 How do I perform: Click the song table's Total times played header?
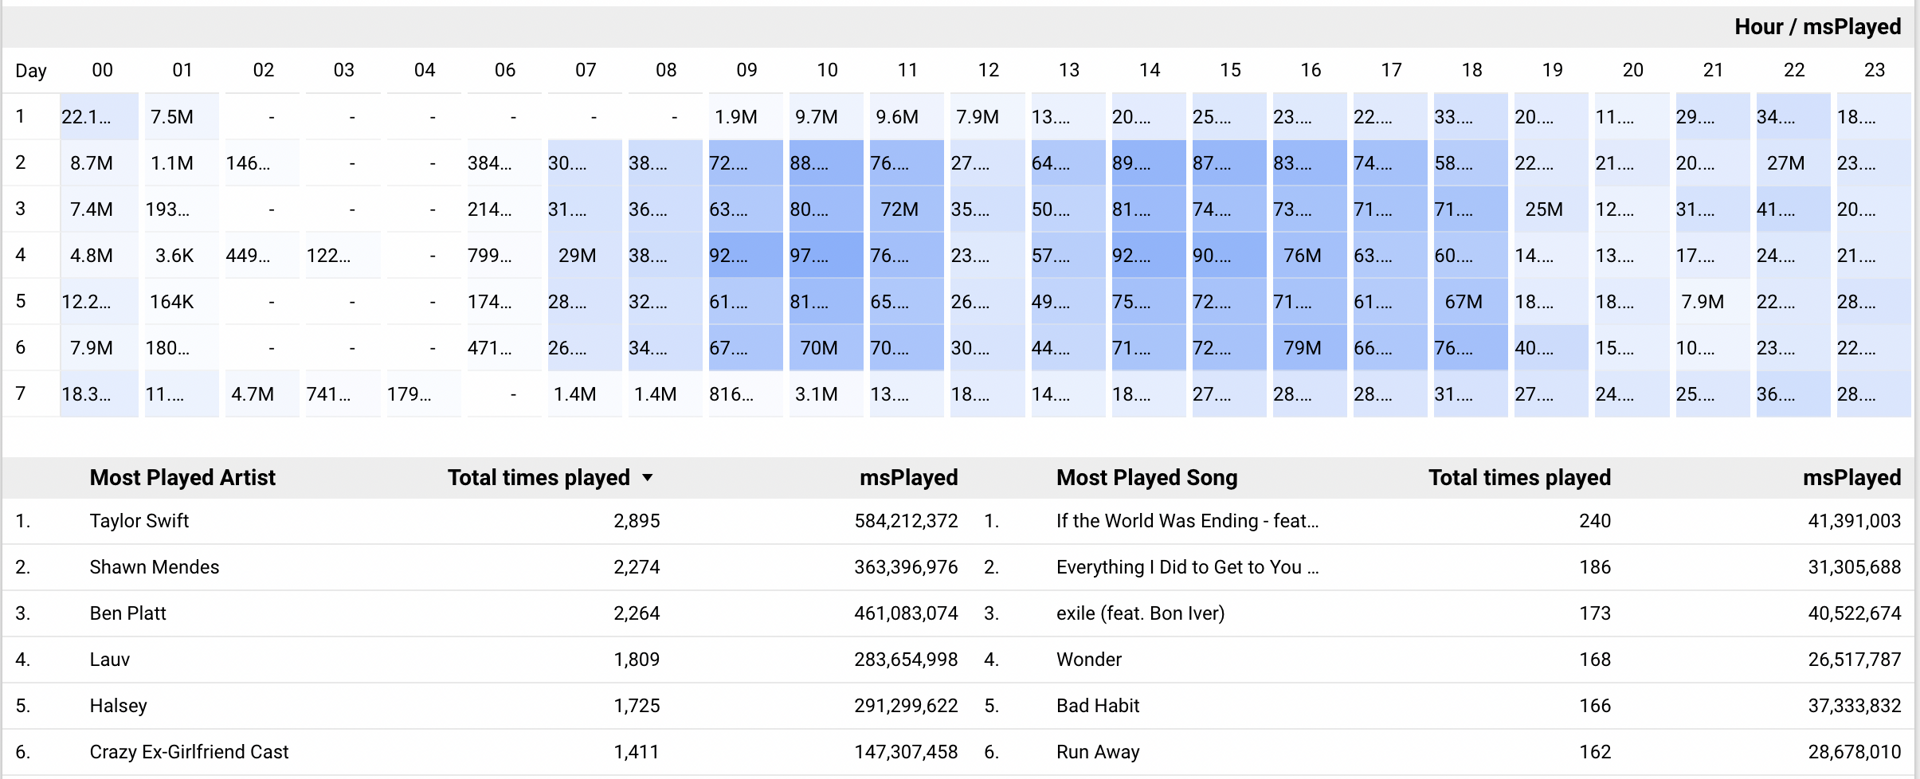[1518, 478]
